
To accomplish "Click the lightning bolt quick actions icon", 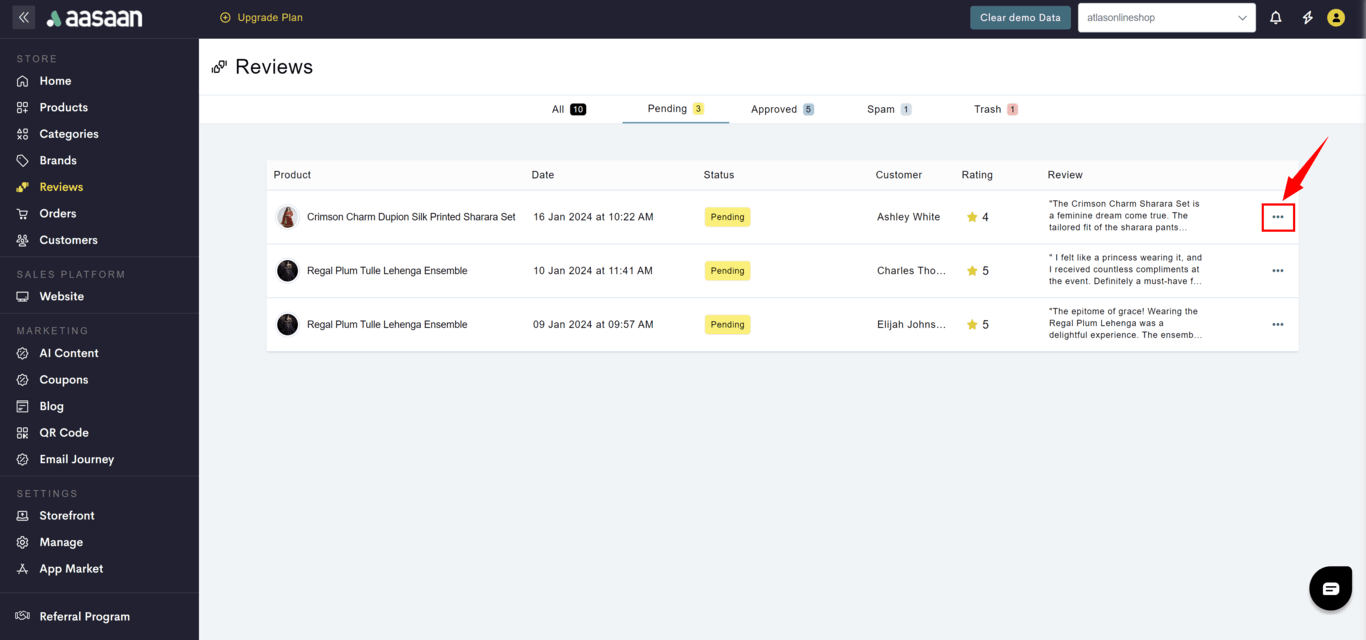I will (1307, 18).
